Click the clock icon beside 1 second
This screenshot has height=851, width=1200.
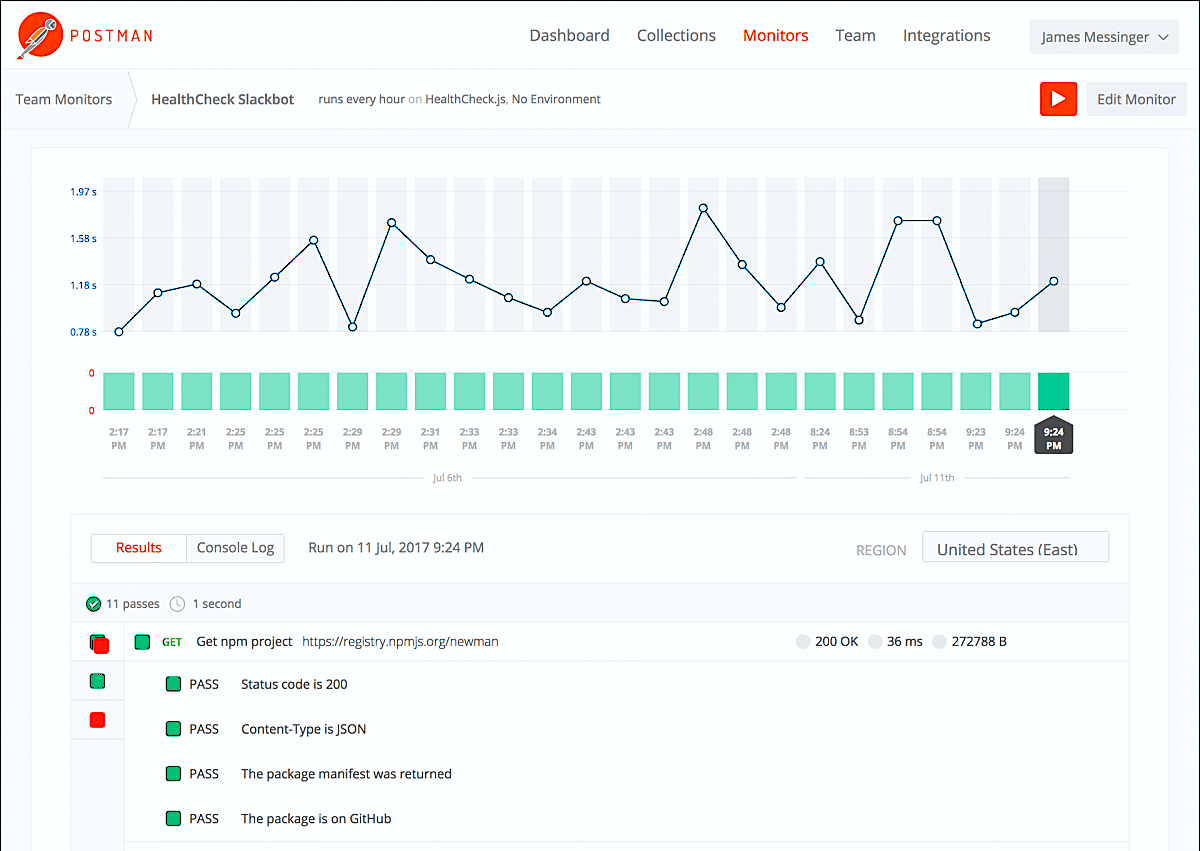[177, 604]
